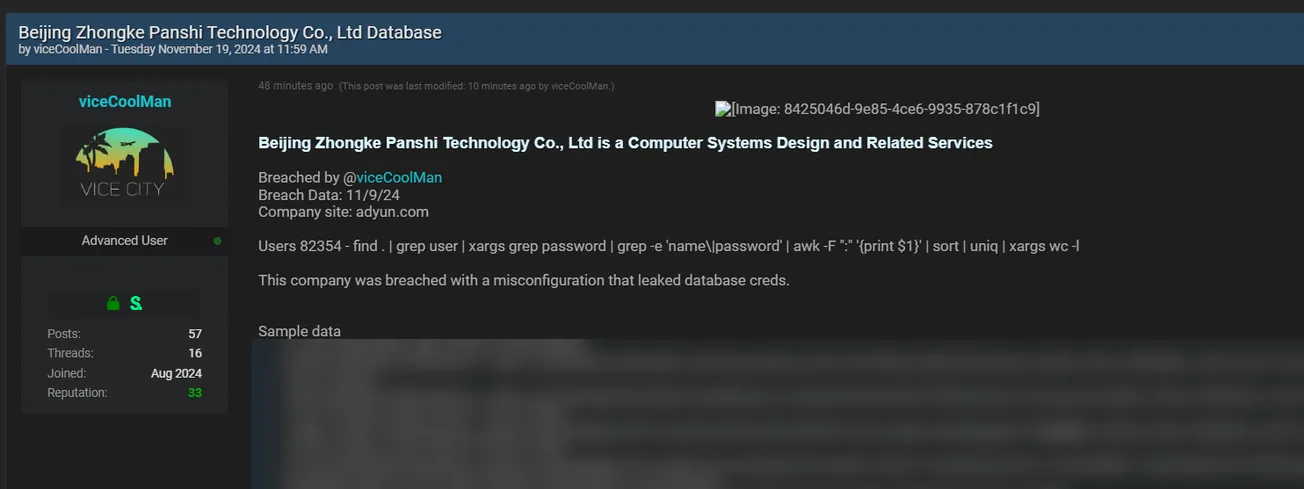The width and height of the screenshot is (1304, 489).
Task: Open viceCoolMan profile from sidebar username
Action: click(x=125, y=102)
